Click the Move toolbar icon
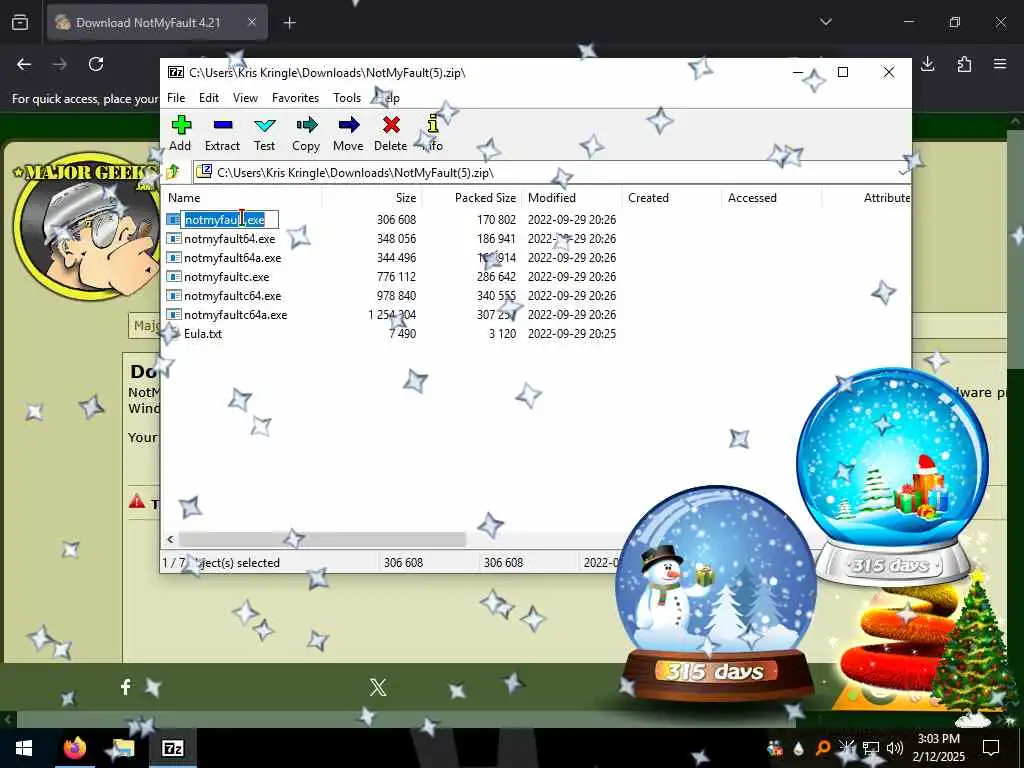 tap(349, 125)
